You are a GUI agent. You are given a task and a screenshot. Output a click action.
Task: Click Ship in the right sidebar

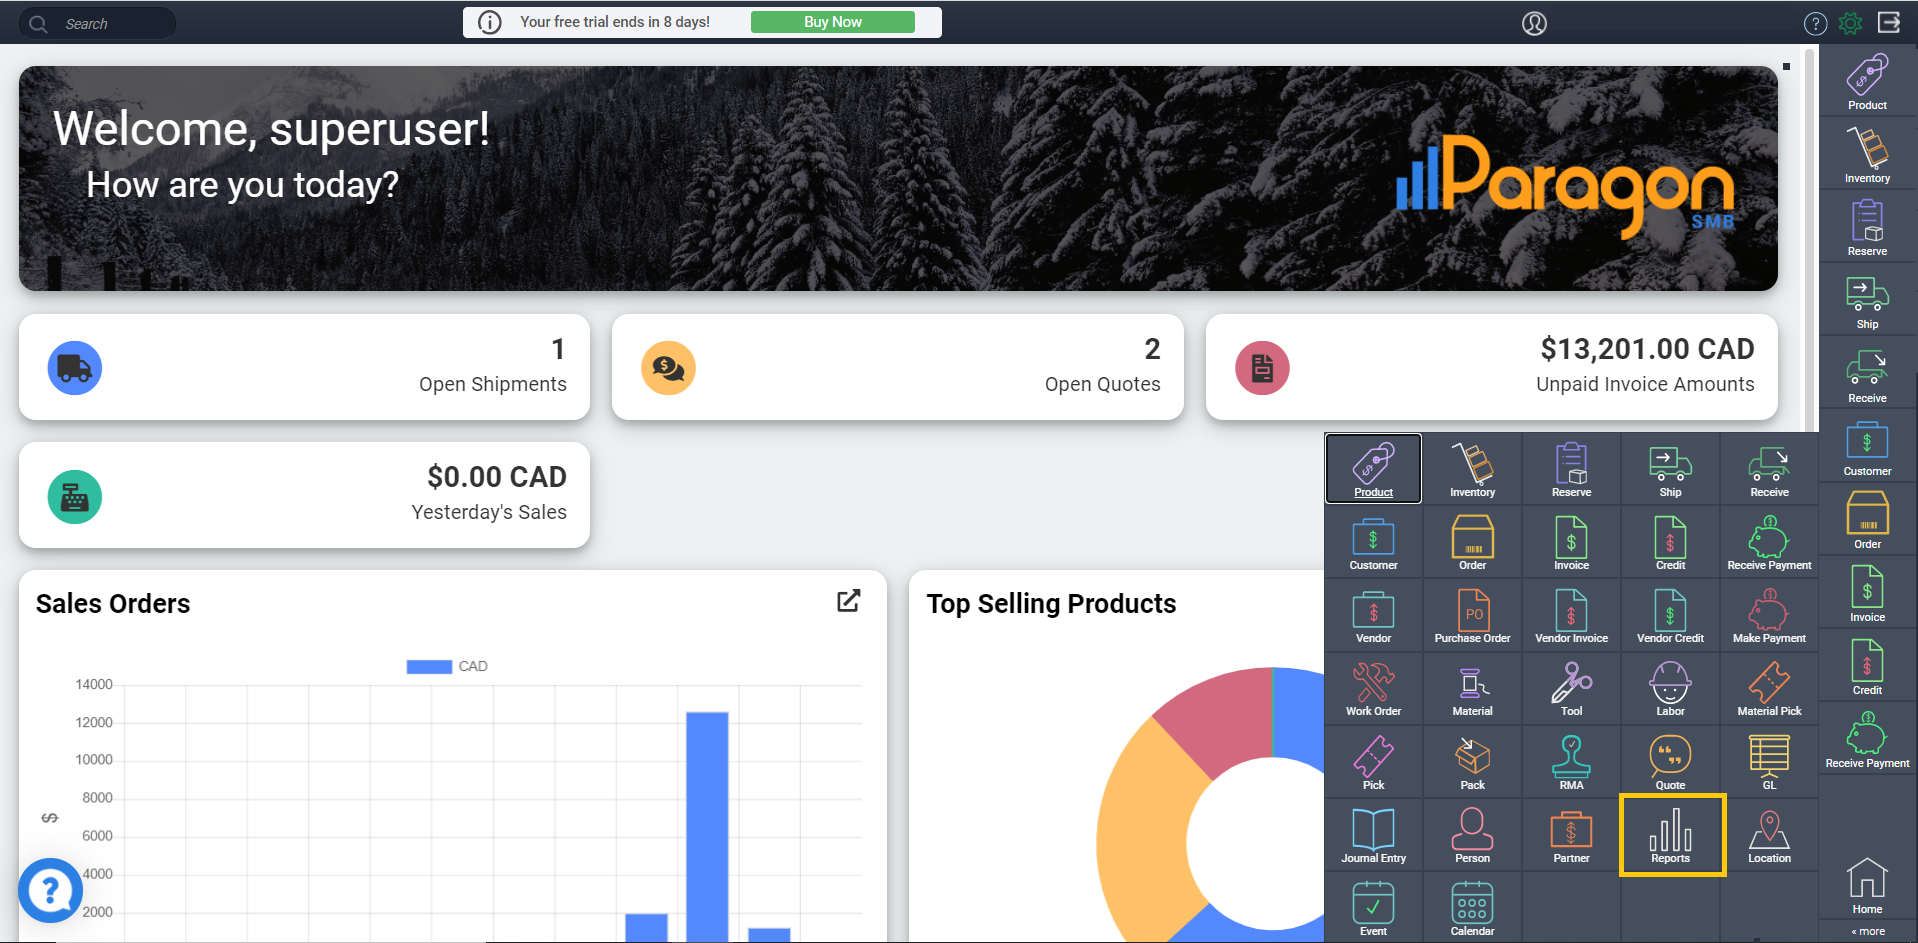1867,301
